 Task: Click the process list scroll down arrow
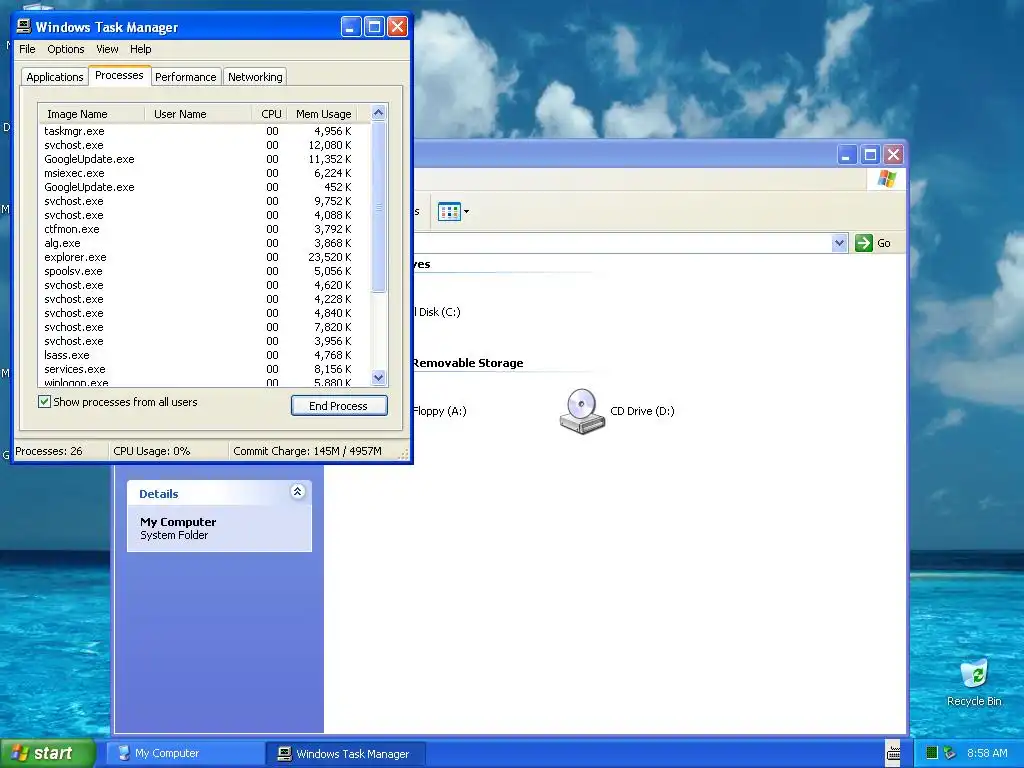click(379, 377)
